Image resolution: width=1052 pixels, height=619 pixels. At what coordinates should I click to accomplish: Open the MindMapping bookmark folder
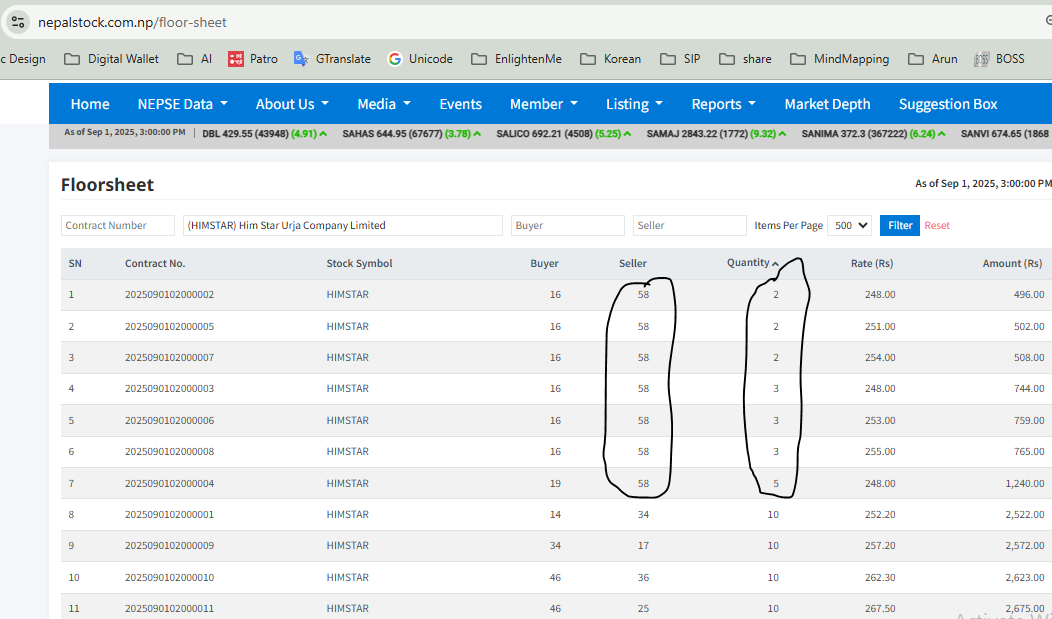click(840, 59)
